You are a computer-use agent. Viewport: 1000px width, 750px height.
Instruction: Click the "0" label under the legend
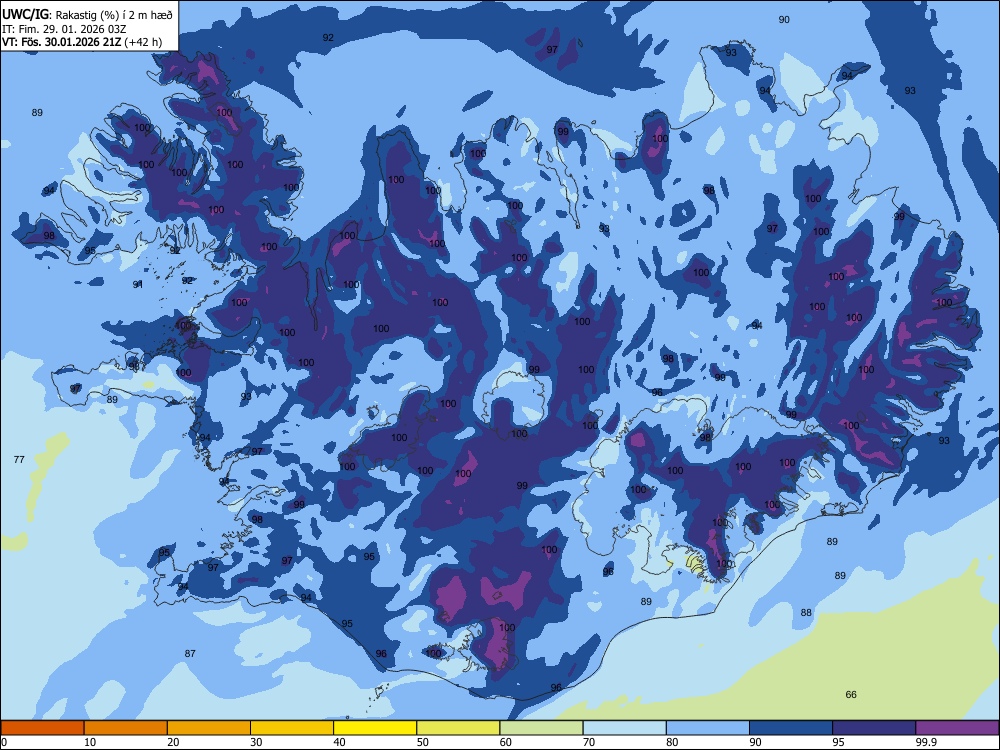[x=3, y=742]
